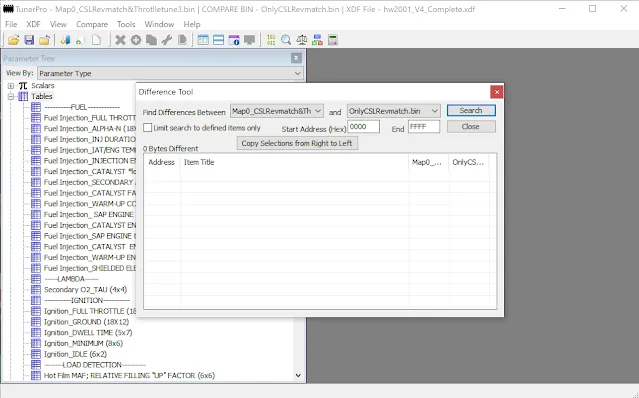639x398 pixels.
Task: Enable Limit search to defined items only
Action: 148,128
